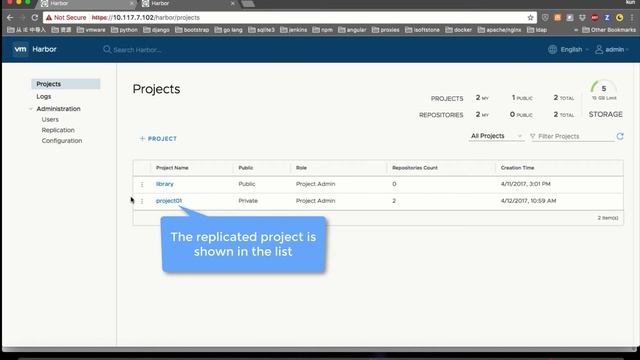Open the ldap bookmarks folder
The width and height of the screenshot is (640, 360).
[x=537, y=30]
